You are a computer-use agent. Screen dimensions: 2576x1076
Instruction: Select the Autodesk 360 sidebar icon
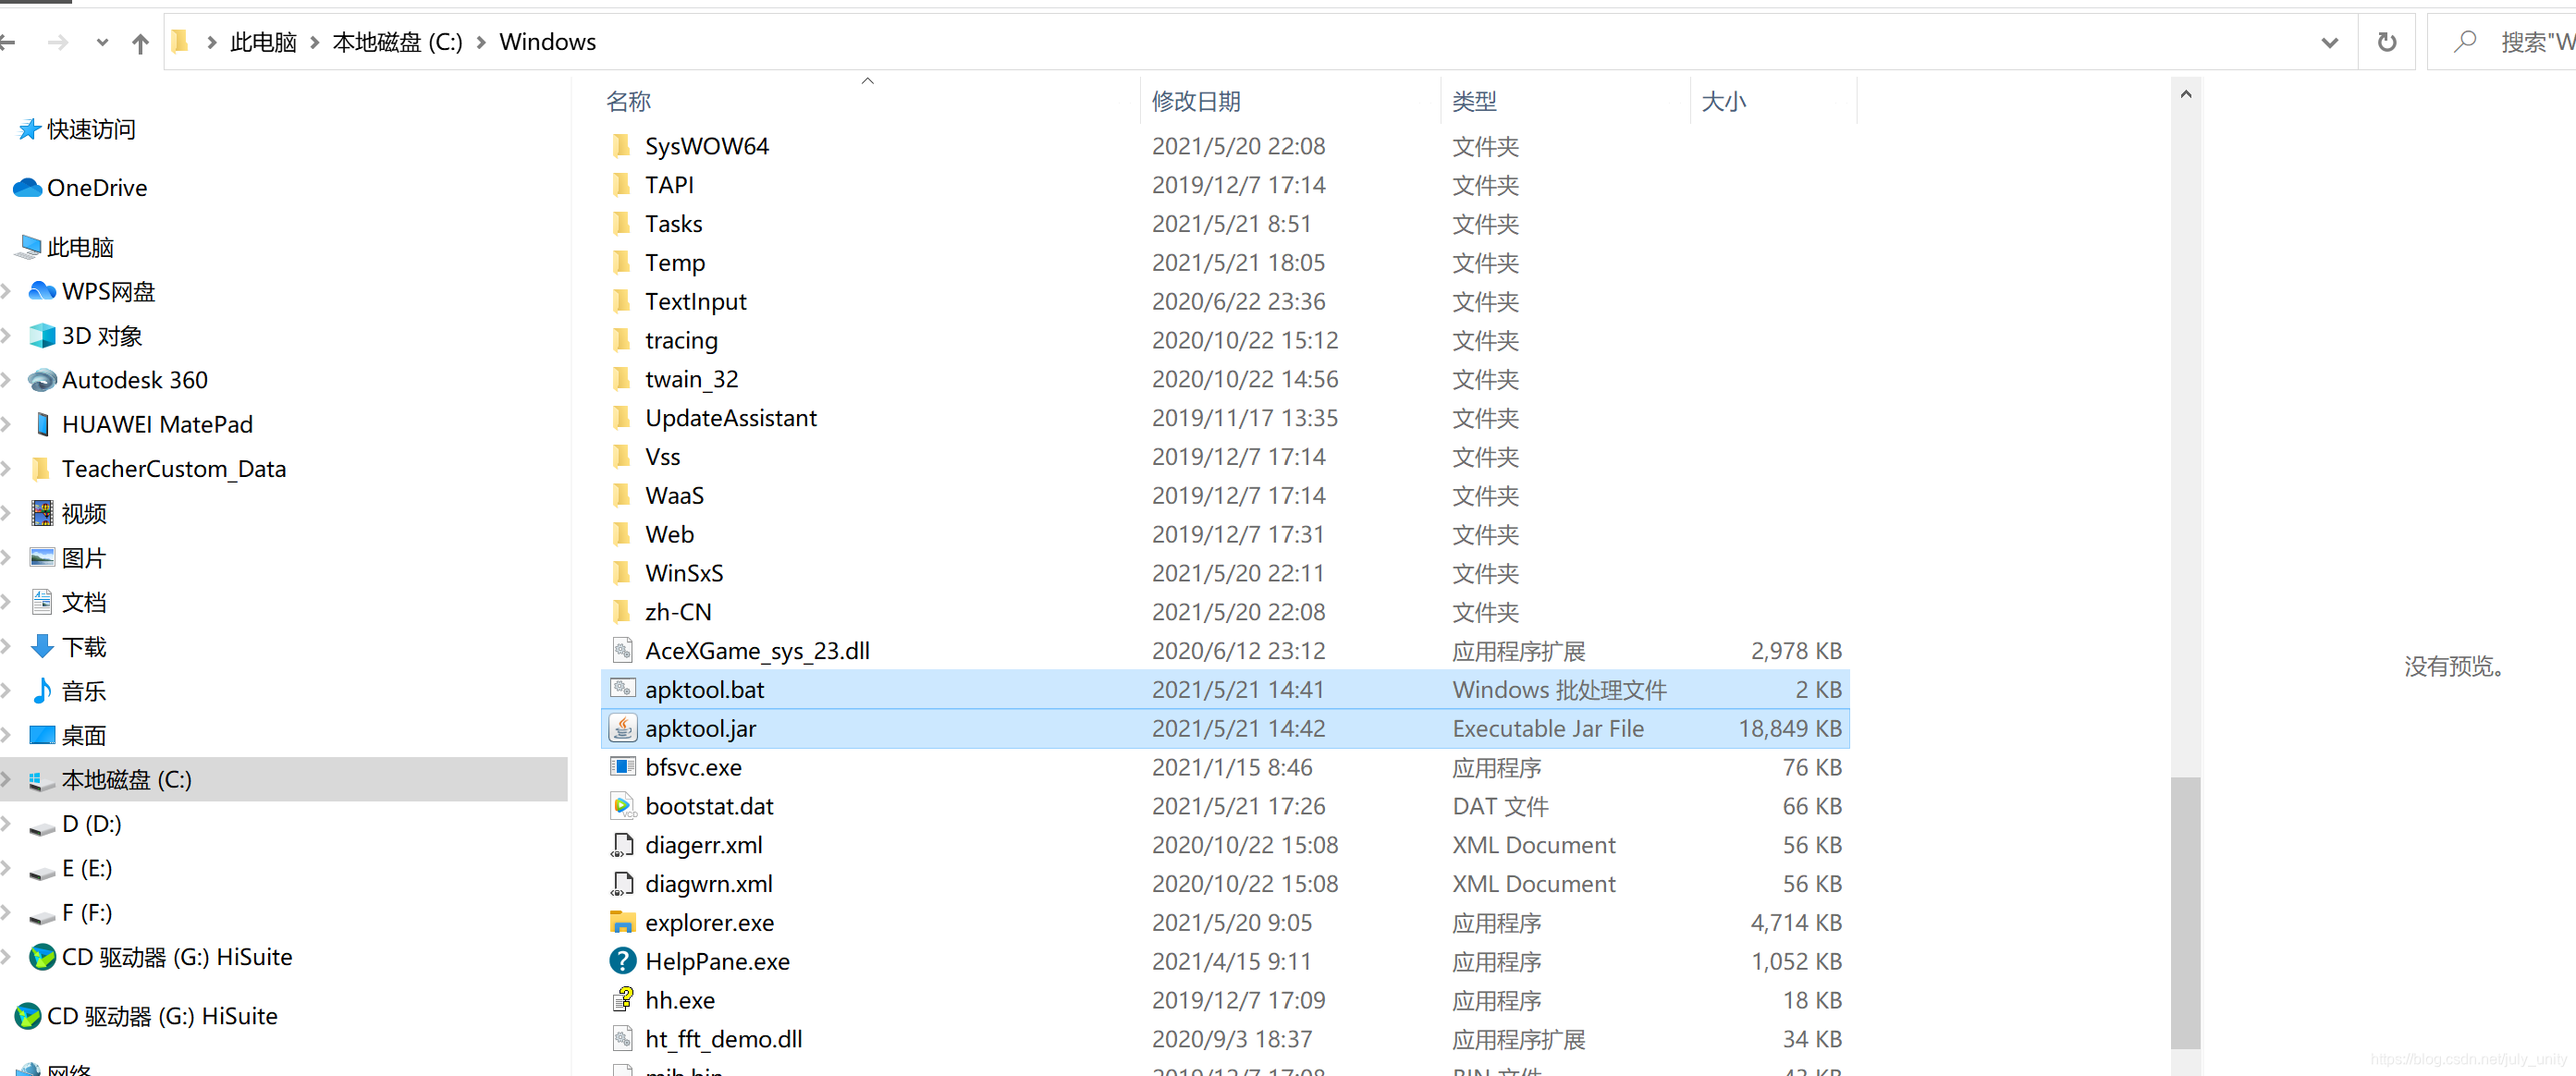pyautogui.click(x=42, y=380)
